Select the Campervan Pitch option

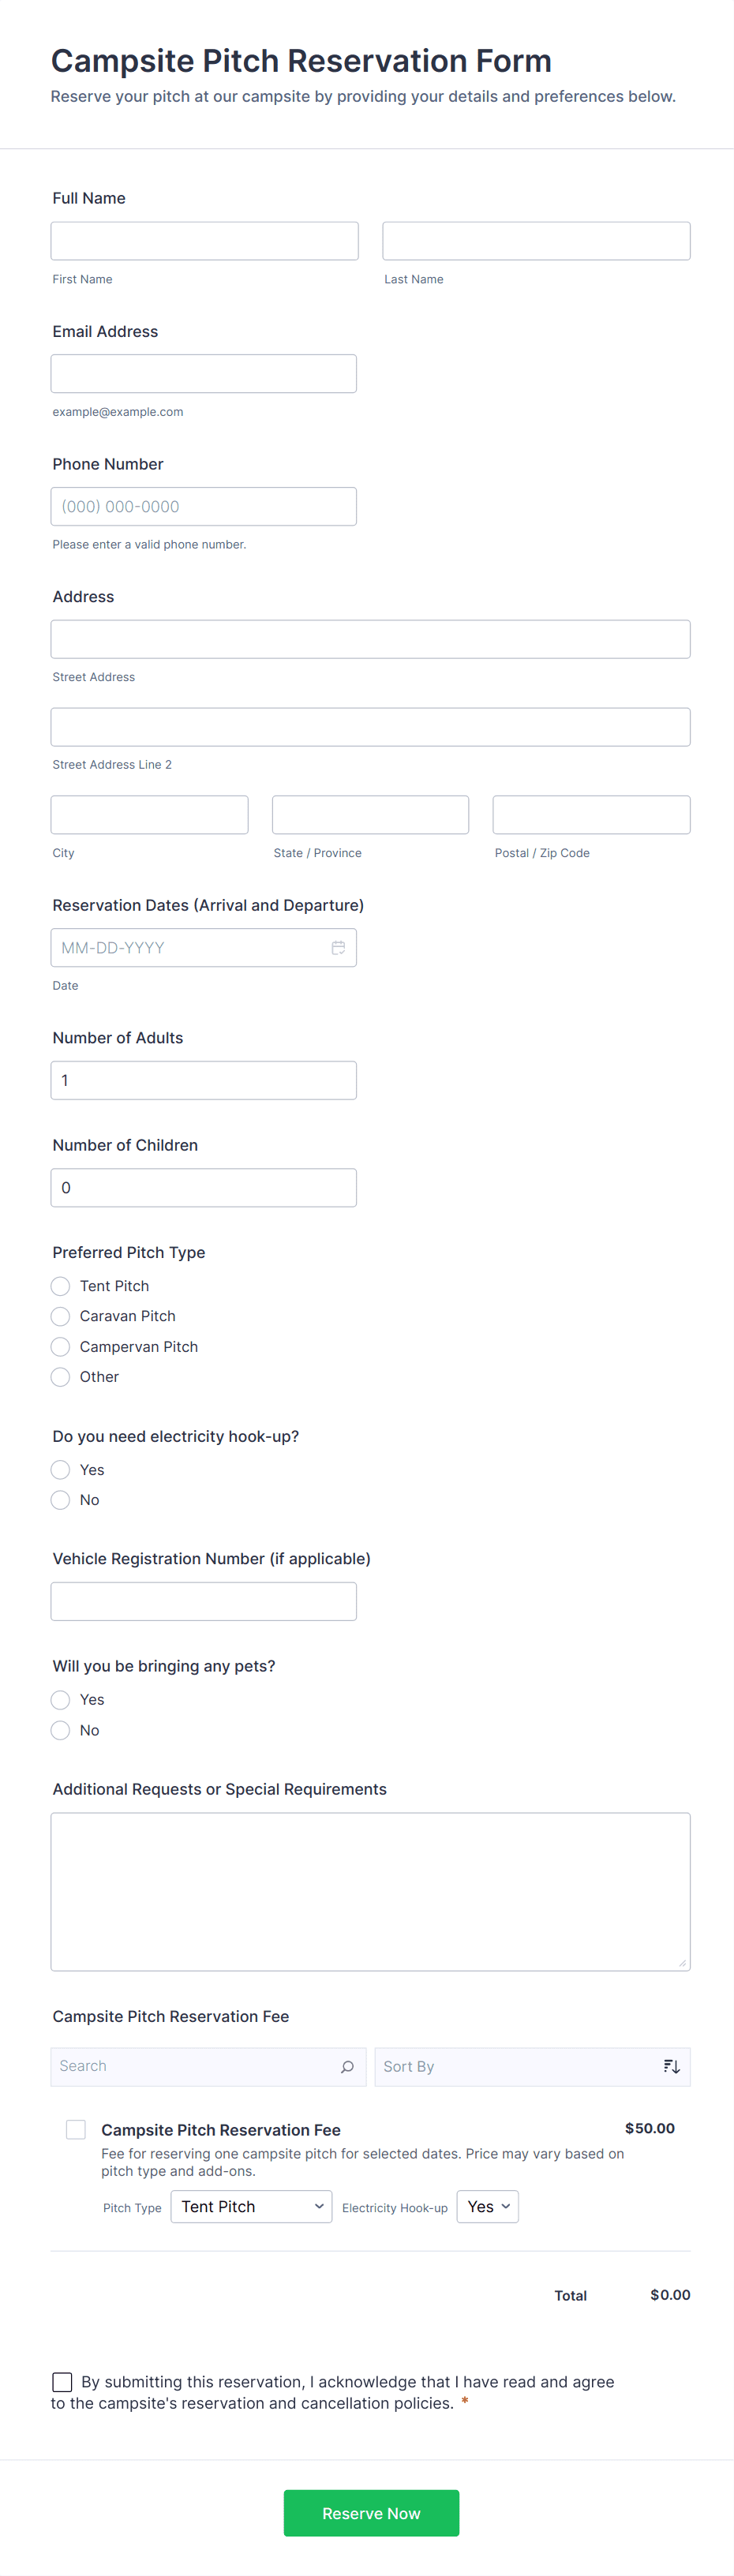pyautogui.click(x=61, y=1346)
